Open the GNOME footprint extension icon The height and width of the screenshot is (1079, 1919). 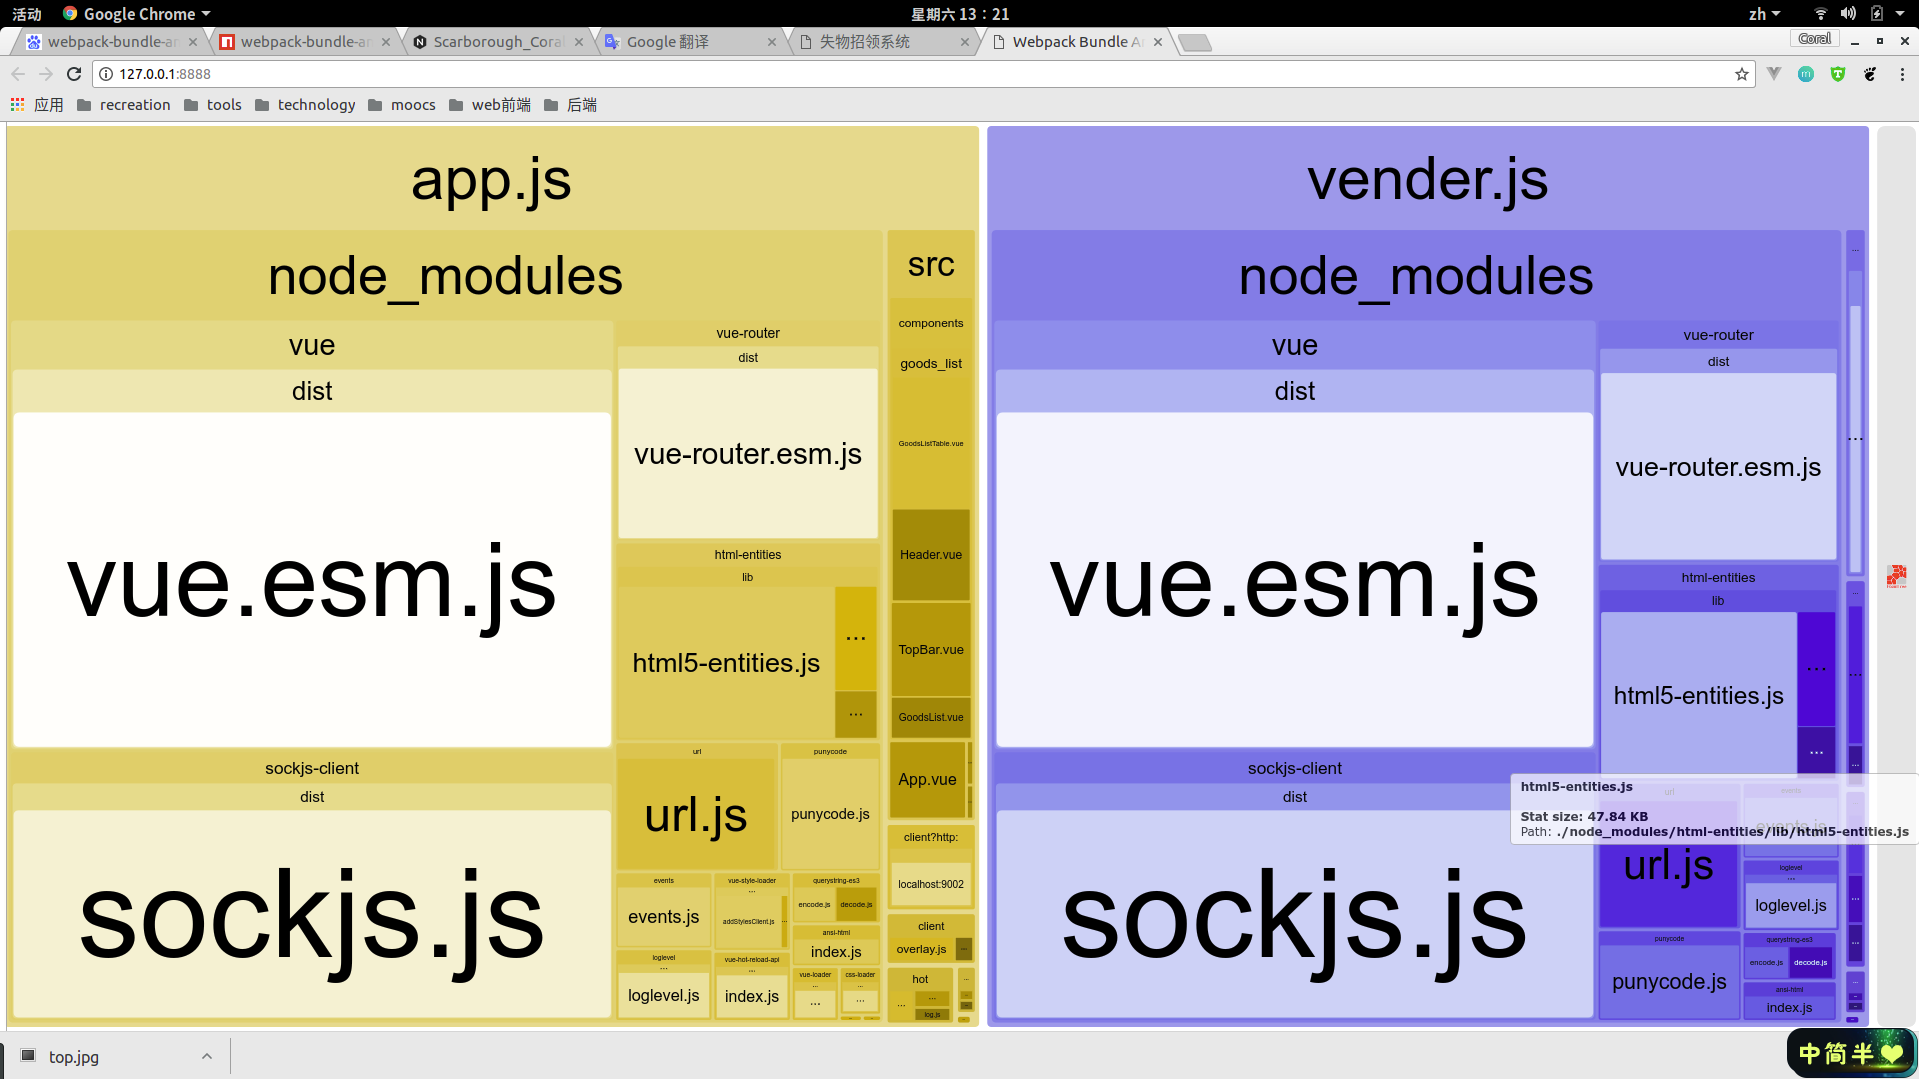[1870, 74]
